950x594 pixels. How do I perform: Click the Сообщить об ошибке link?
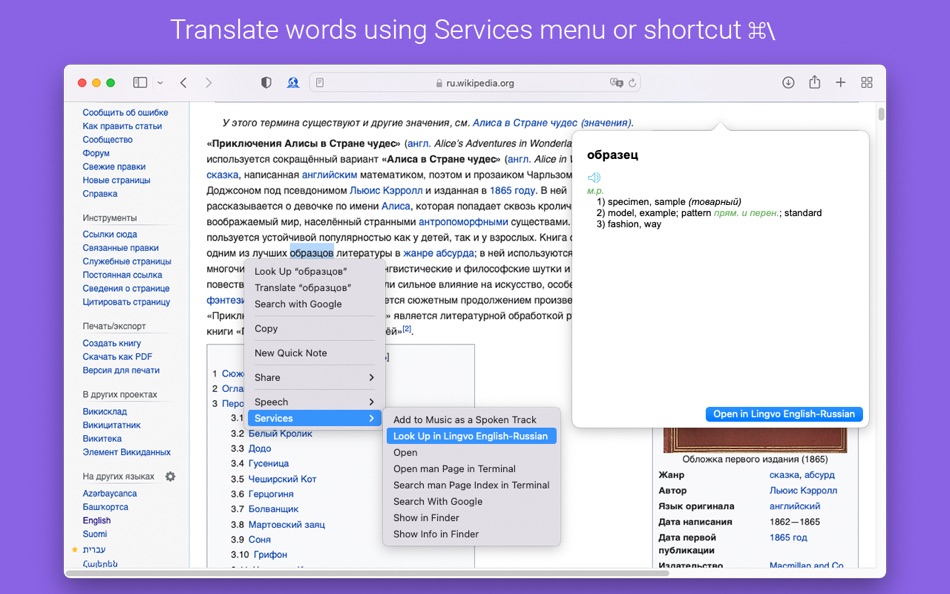(125, 112)
